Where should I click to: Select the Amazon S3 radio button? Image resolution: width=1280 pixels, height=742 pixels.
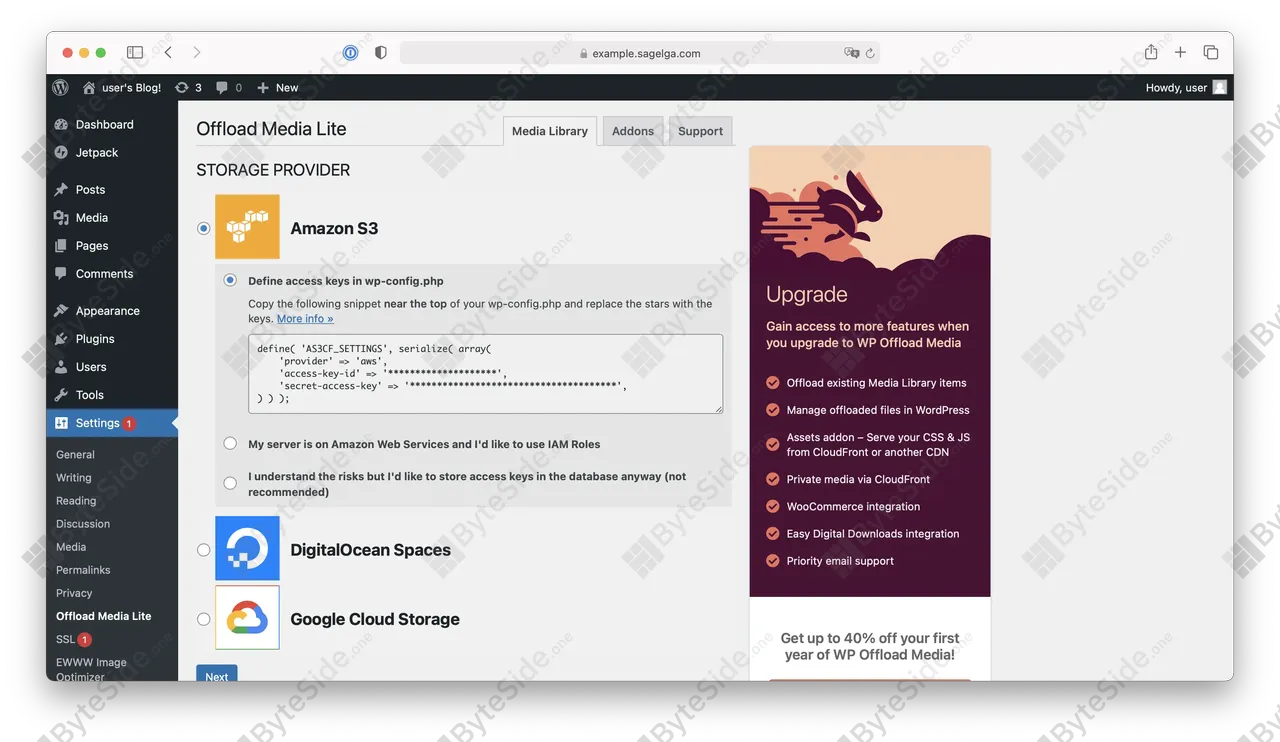point(204,228)
